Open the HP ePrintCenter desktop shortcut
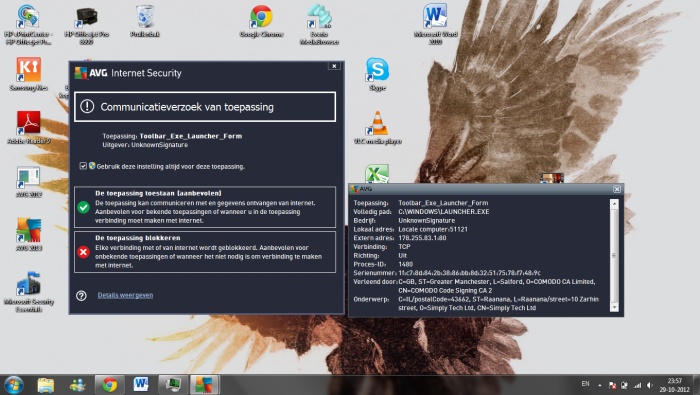The image size is (700, 395). point(28,25)
